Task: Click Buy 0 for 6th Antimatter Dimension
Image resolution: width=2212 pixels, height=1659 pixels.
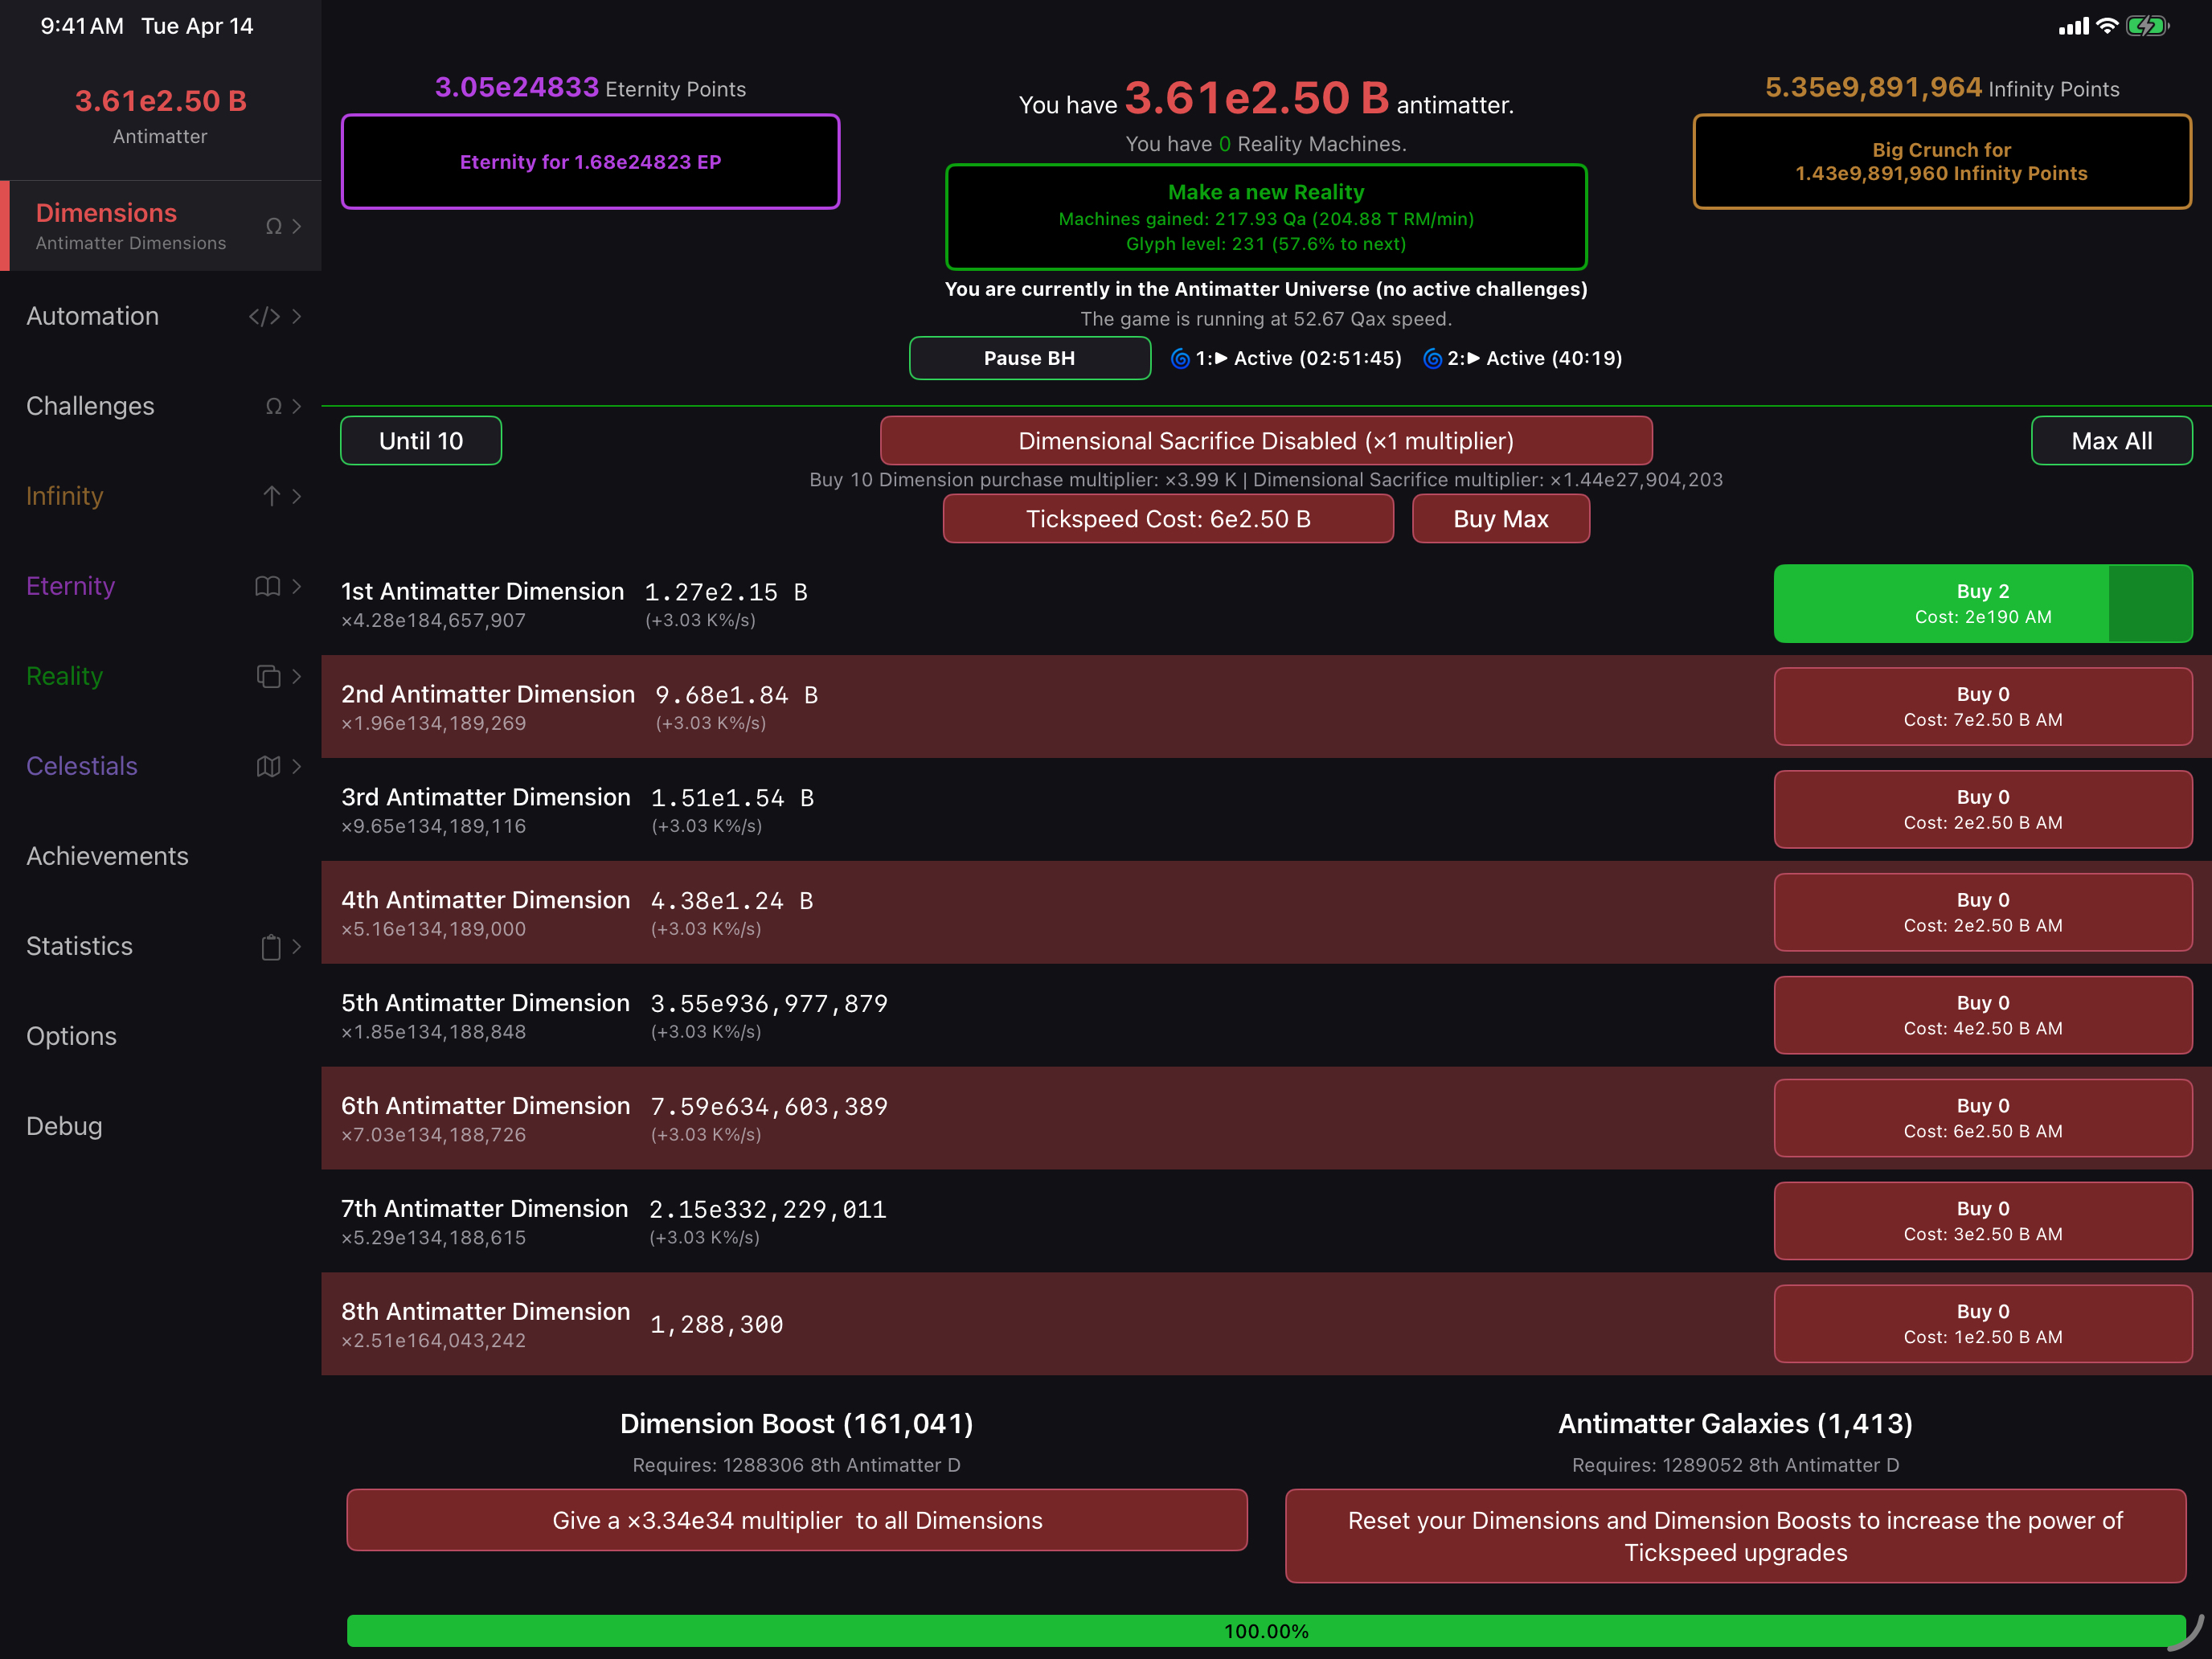Action: [1983, 1118]
